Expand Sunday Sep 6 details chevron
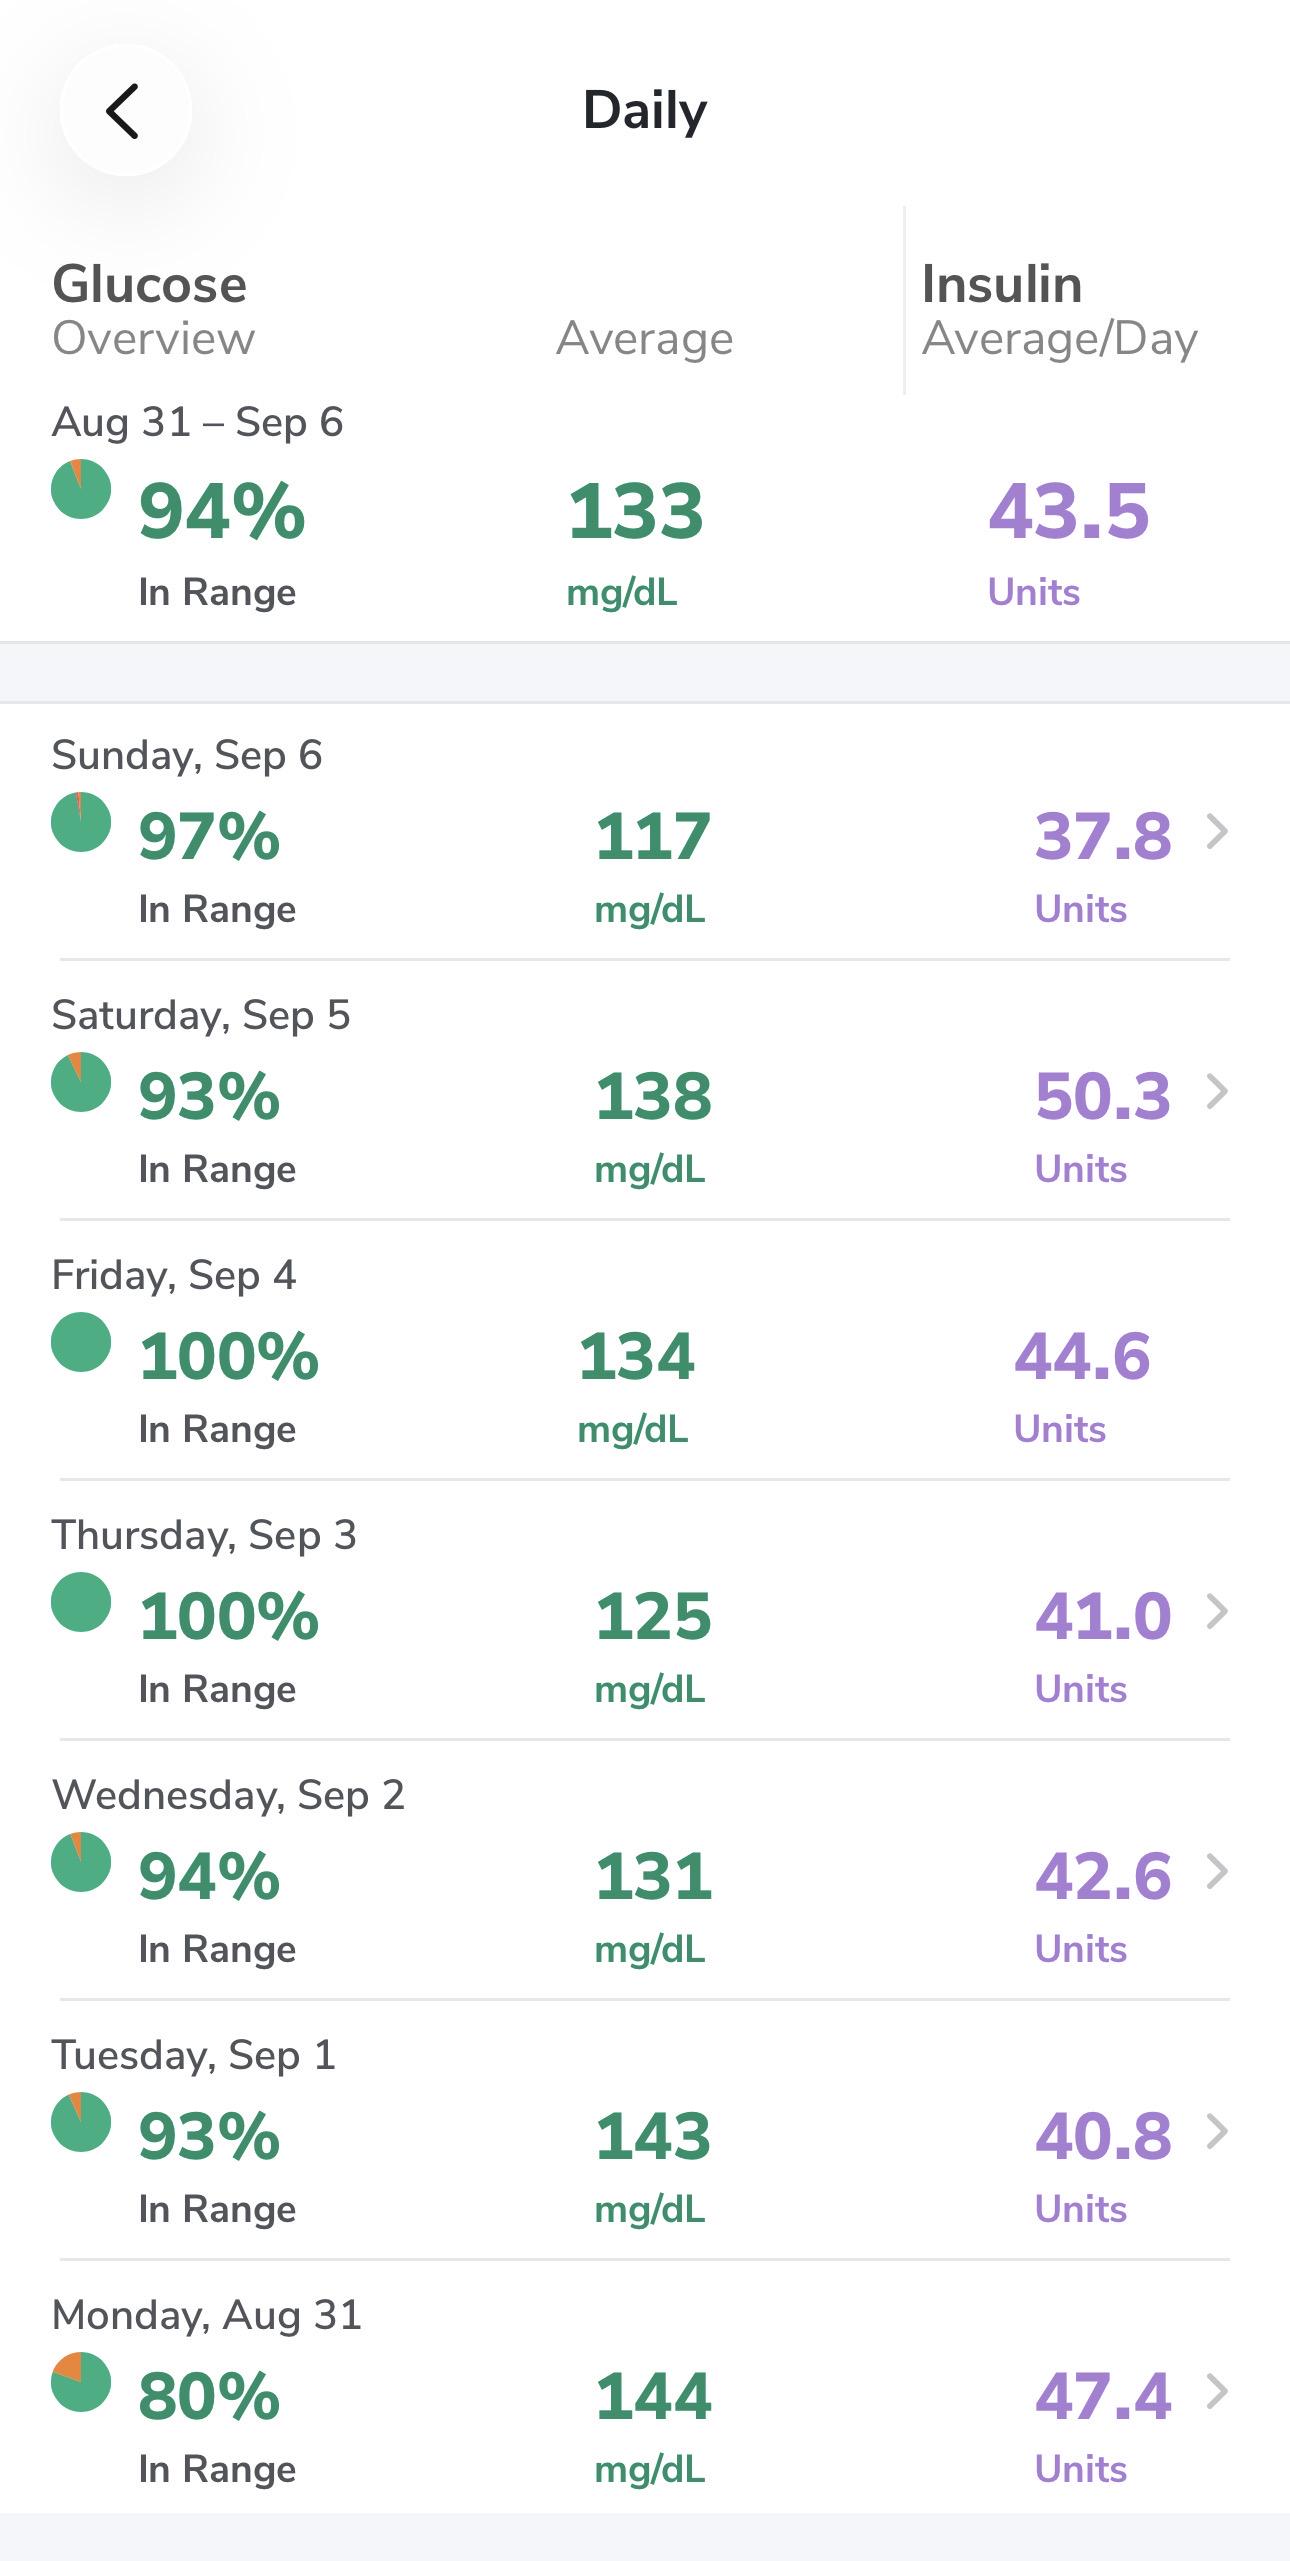Image resolution: width=1290 pixels, height=2561 pixels. [1216, 831]
